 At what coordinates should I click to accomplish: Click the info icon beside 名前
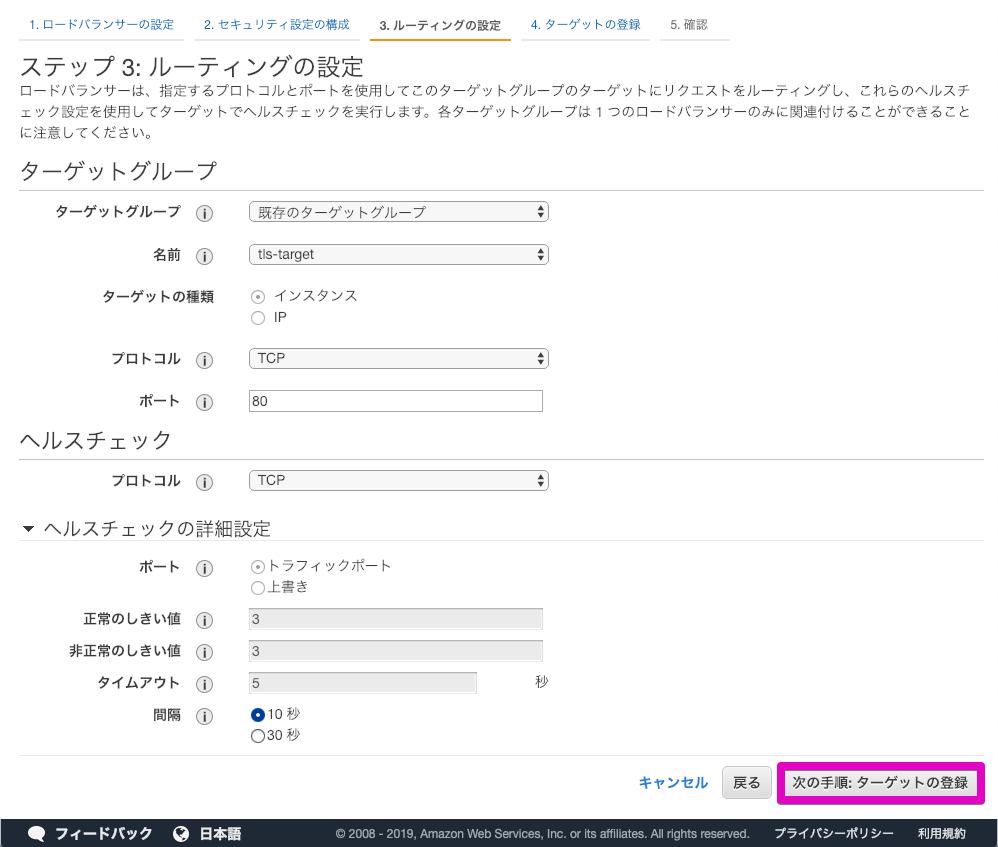click(x=205, y=256)
